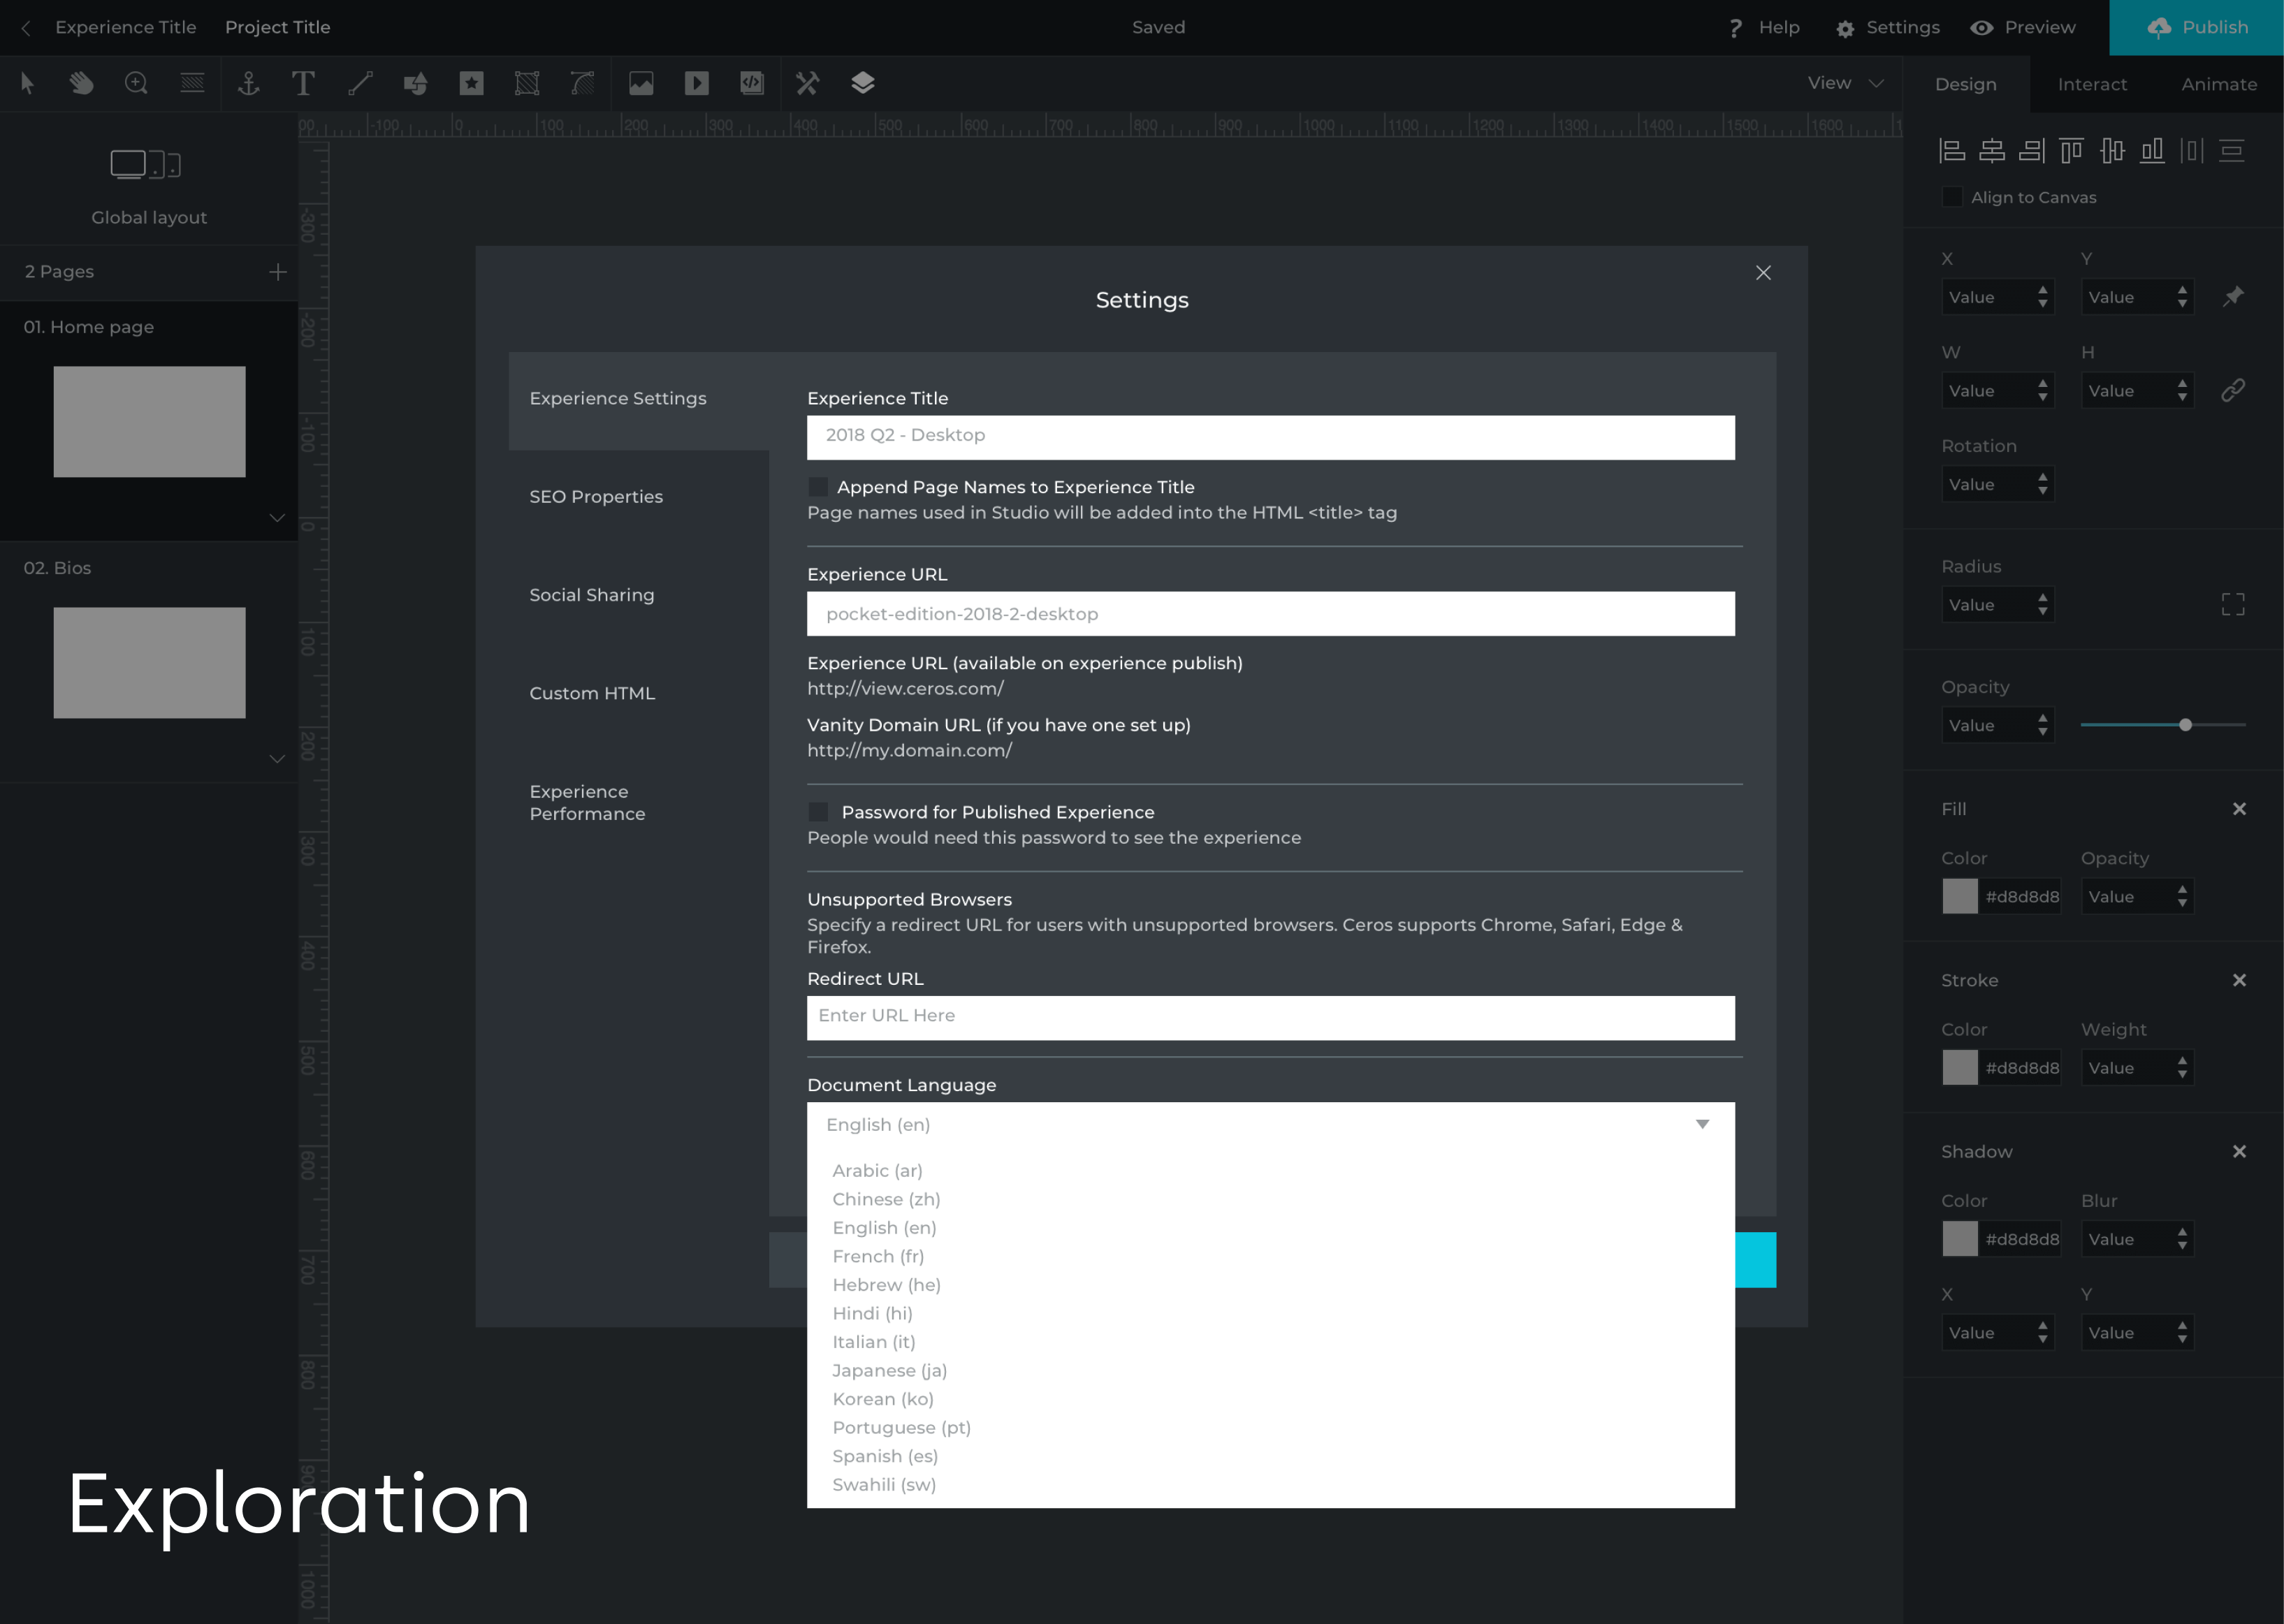This screenshot has height=1624, width=2284.
Task: Choose Korean (ko) from language list
Action: pos(883,1399)
